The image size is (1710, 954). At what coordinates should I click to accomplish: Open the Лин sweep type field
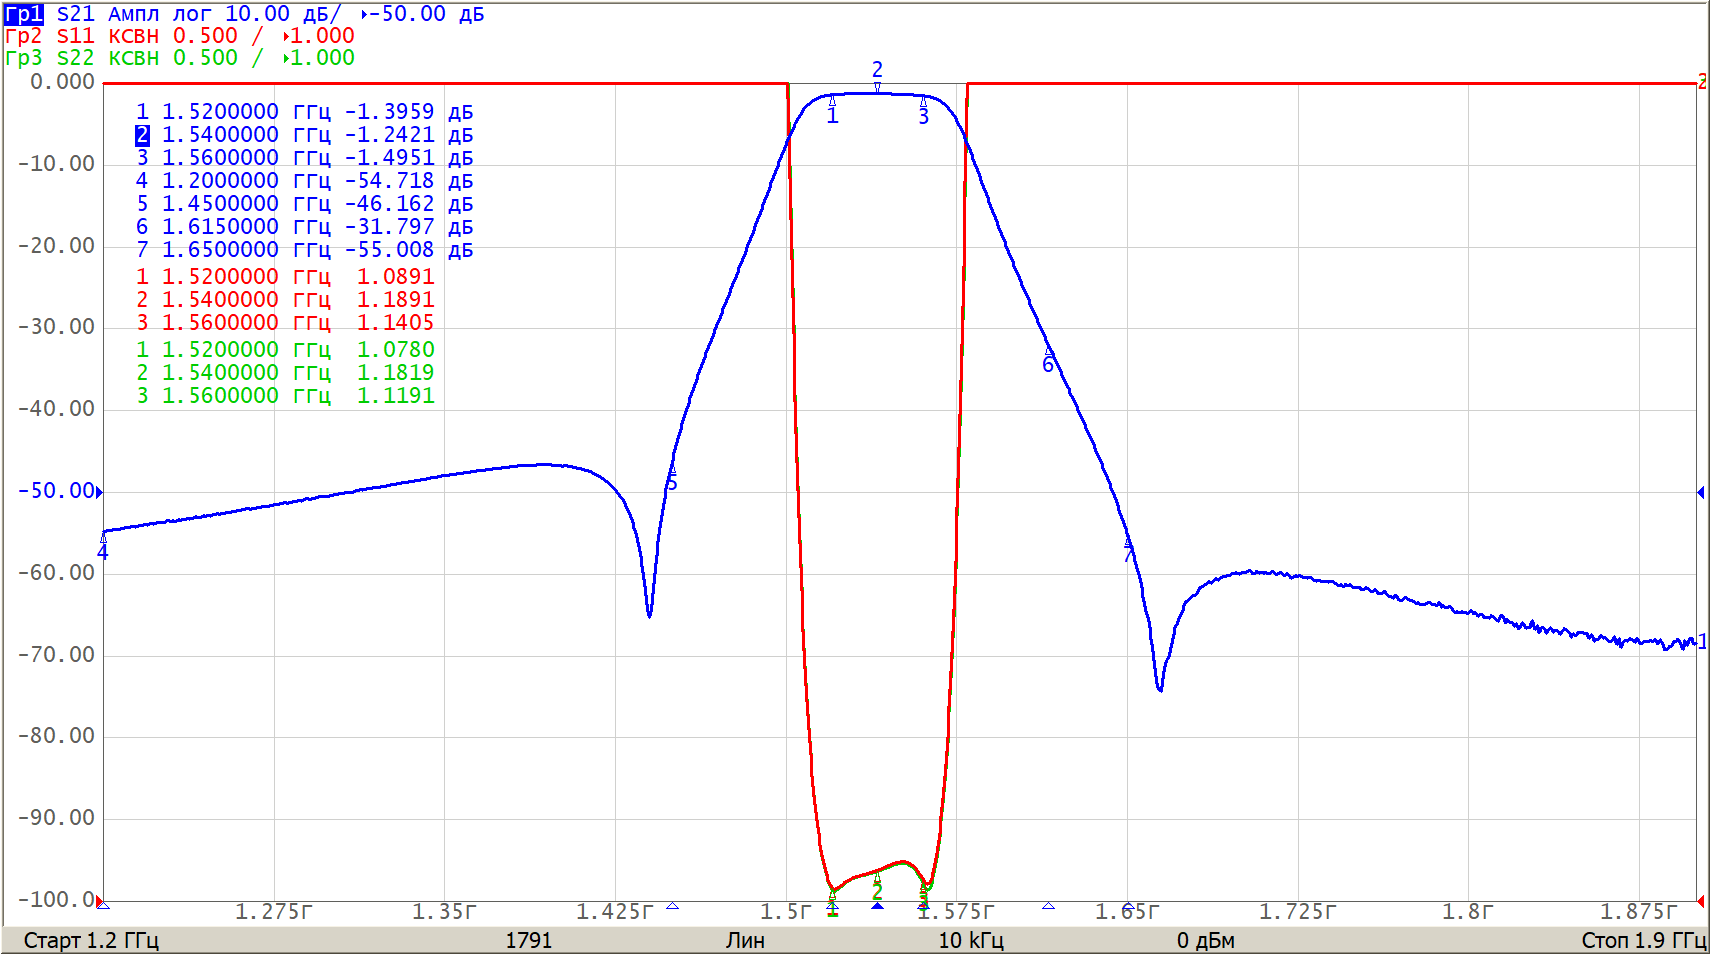(745, 940)
